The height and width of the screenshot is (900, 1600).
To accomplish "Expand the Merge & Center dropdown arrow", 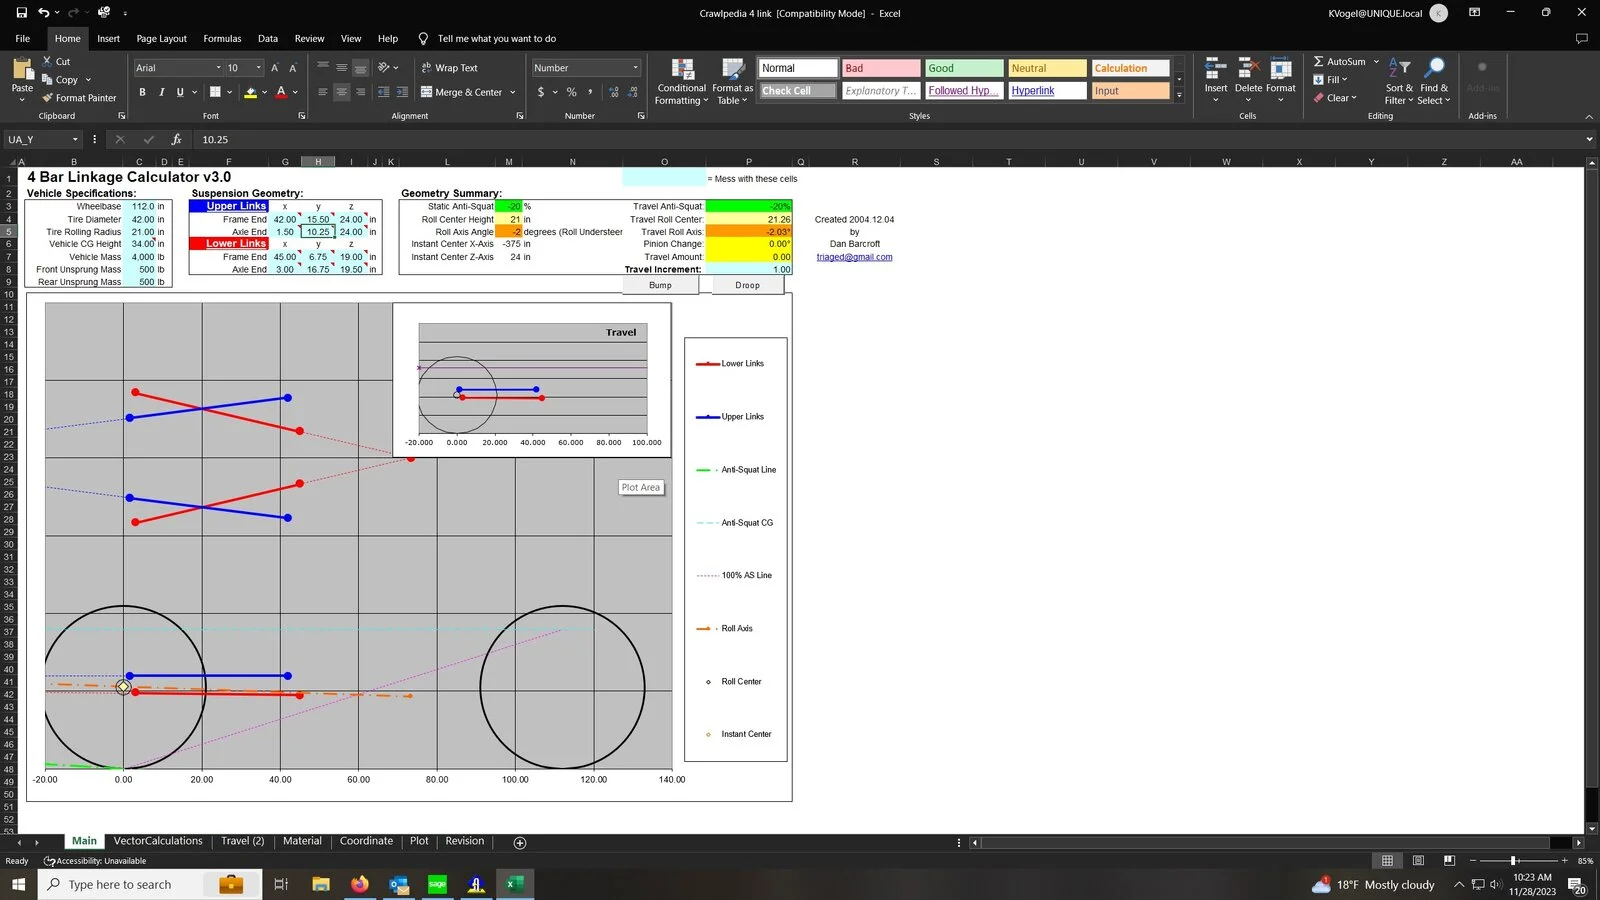I will (x=513, y=92).
